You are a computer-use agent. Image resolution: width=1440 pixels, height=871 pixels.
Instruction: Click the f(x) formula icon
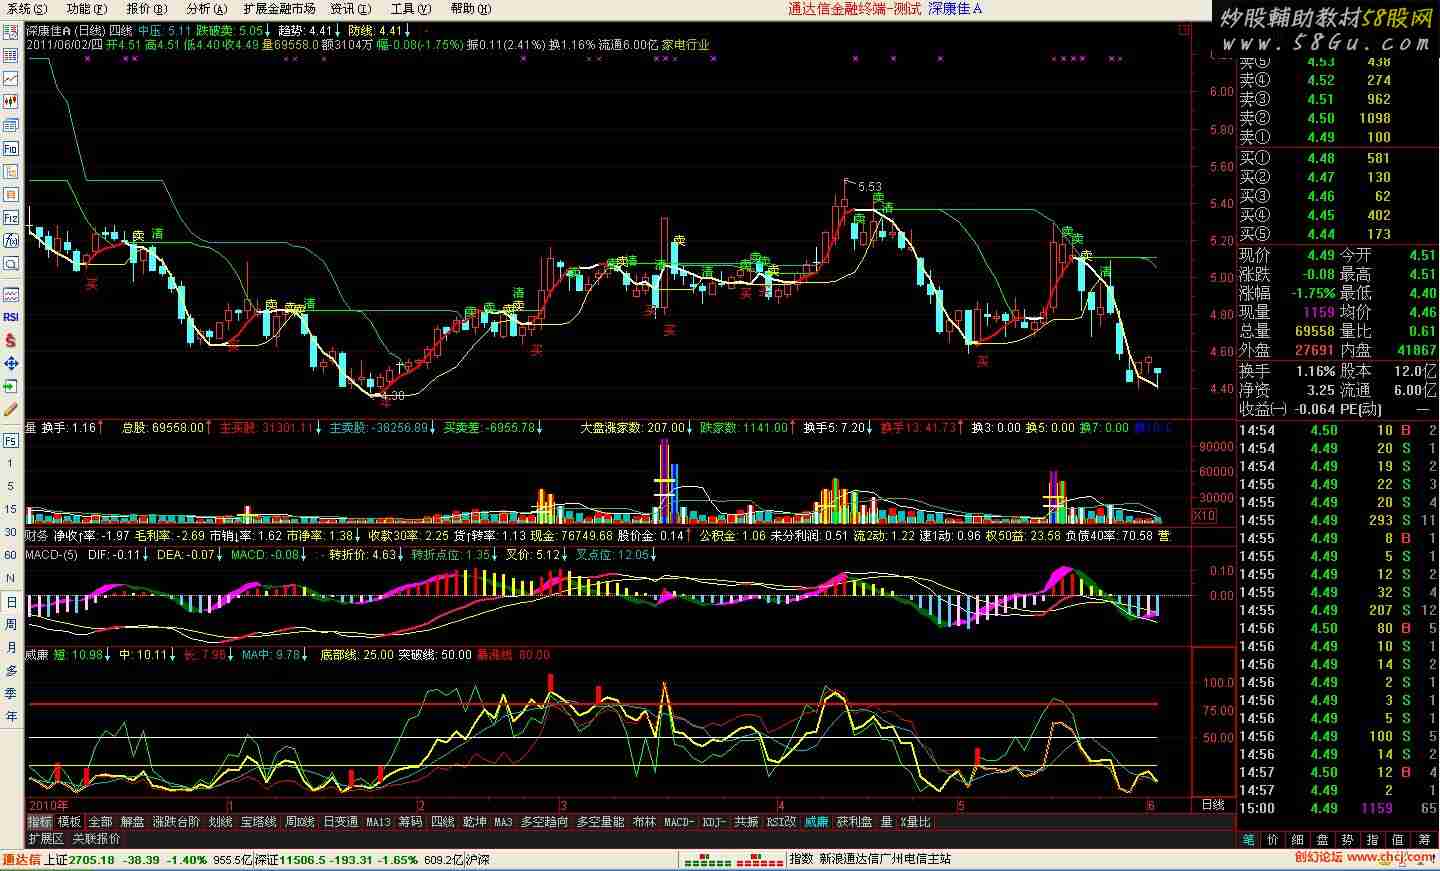(11, 241)
